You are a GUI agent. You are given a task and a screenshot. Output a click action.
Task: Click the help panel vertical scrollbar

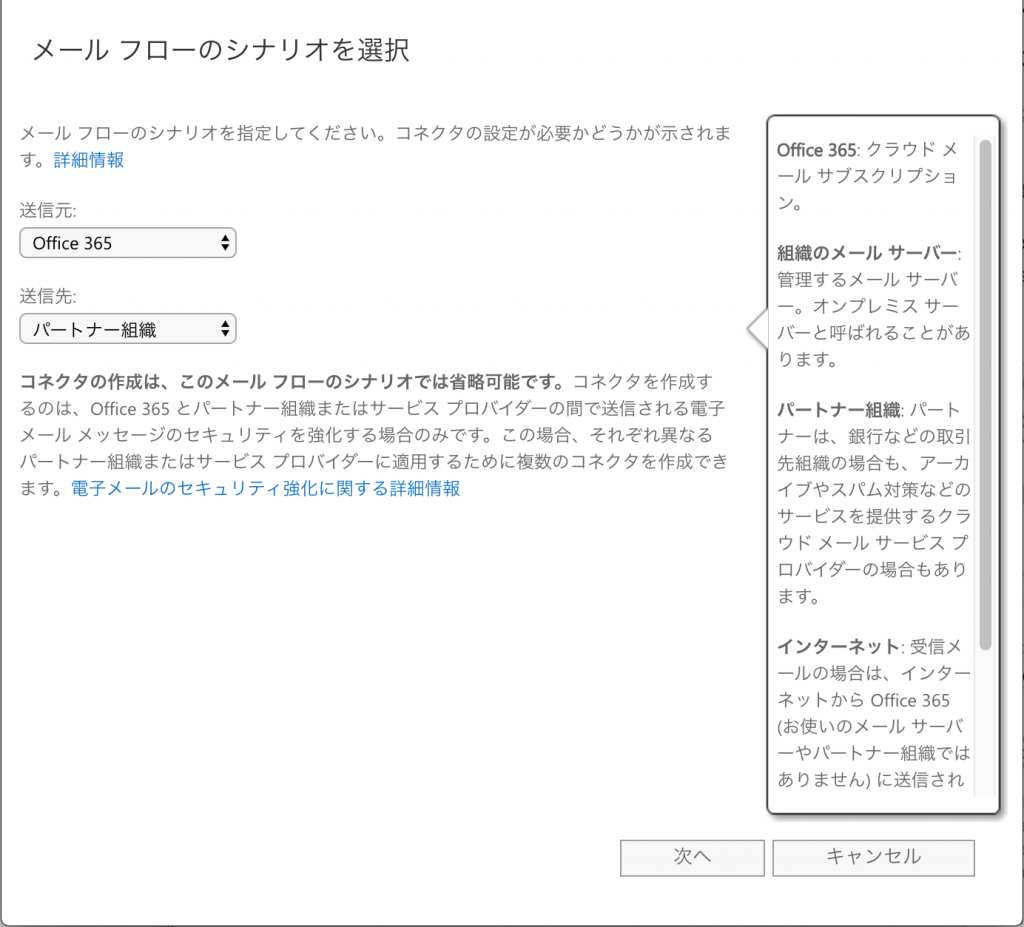pyautogui.click(x=985, y=395)
